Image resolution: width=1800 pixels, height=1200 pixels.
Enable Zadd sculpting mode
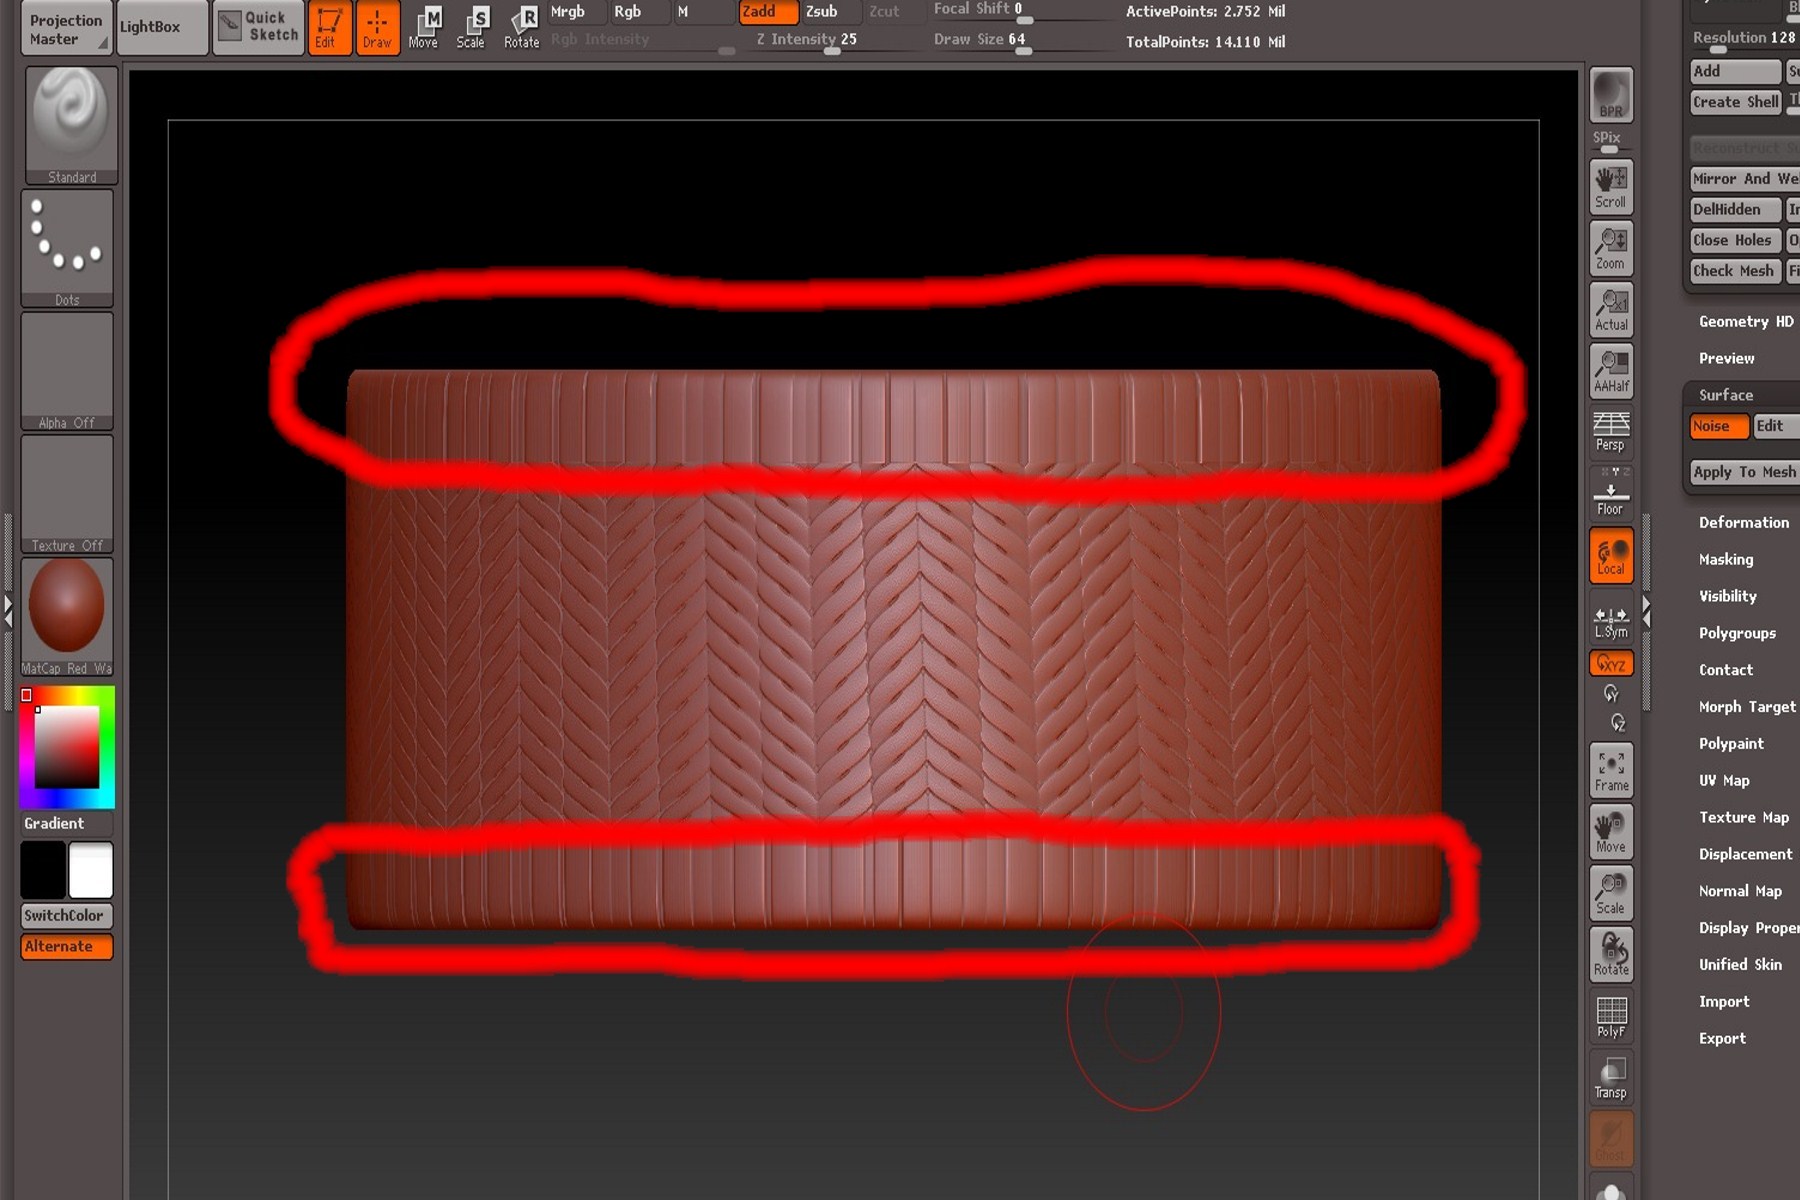(768, 12)
